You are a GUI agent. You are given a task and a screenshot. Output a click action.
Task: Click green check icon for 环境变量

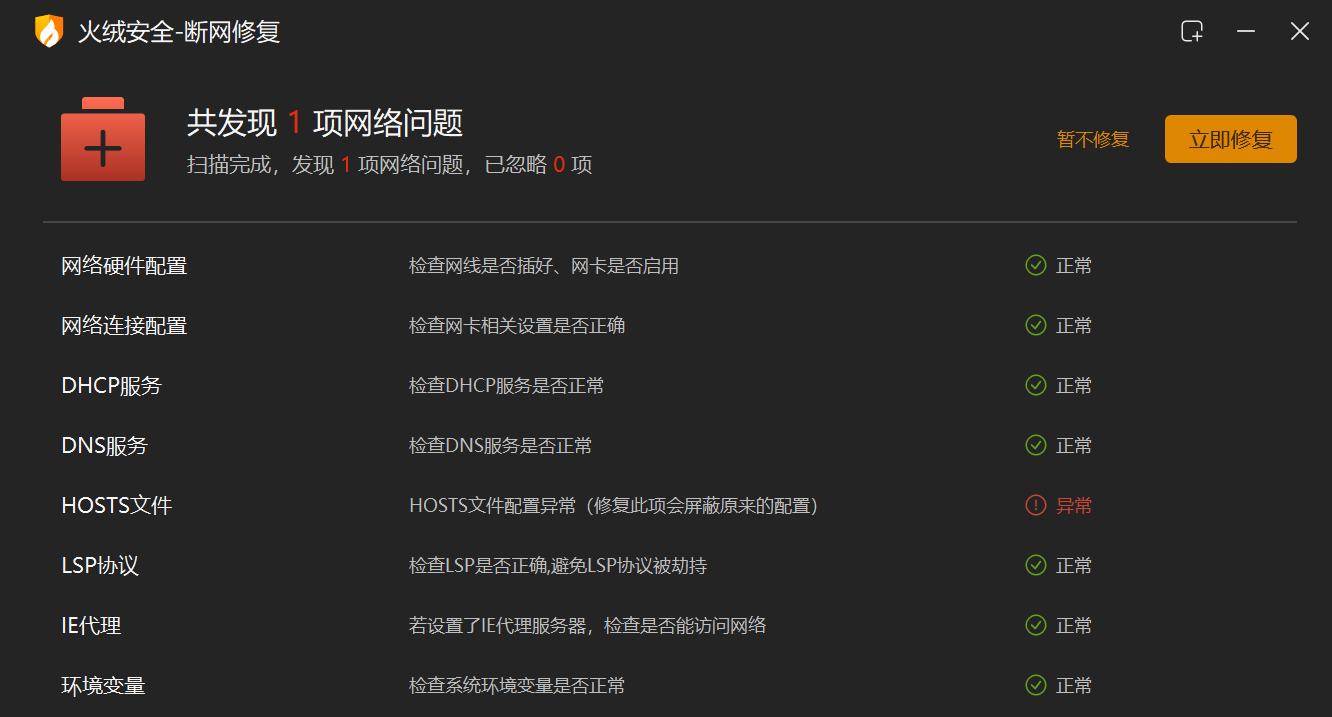pyautogui.click(x=1035, y=686)
